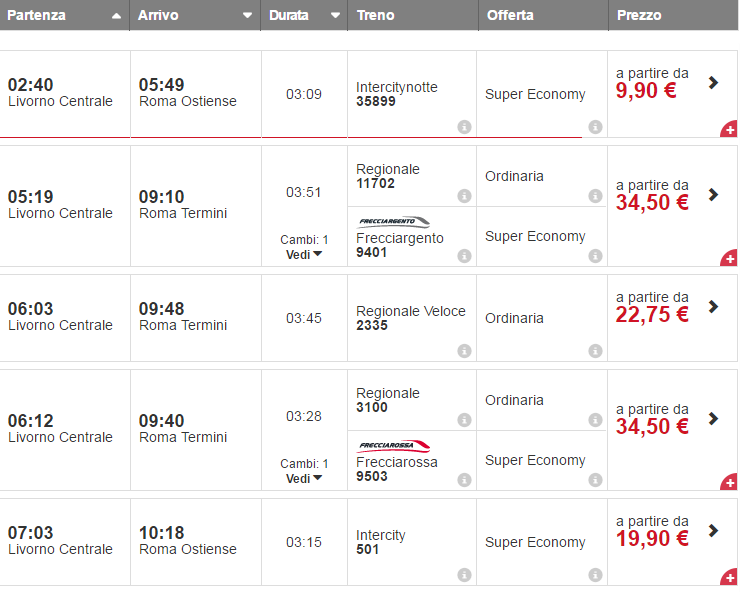Click info icon for Frecciargento 9401 train

464,256
